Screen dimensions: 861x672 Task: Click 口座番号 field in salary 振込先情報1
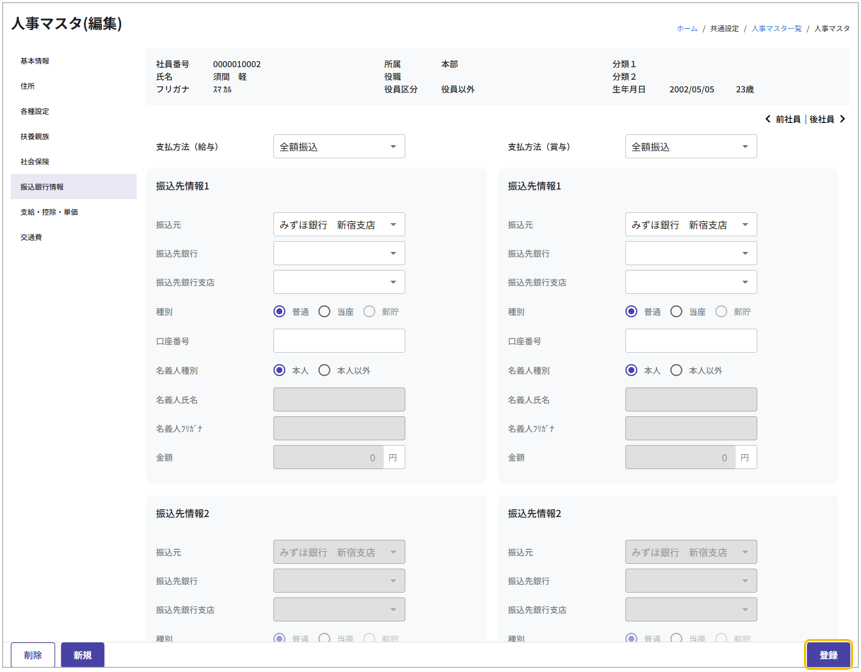pos(339,341)
